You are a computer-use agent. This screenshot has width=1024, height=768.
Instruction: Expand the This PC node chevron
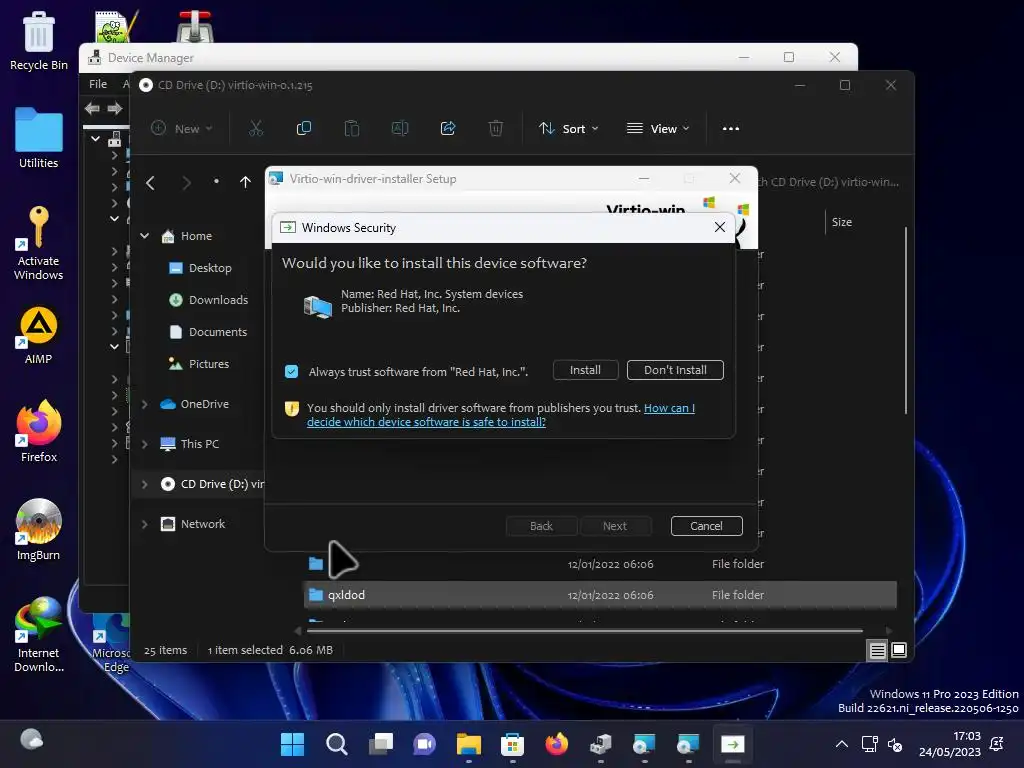coord(144,444)
